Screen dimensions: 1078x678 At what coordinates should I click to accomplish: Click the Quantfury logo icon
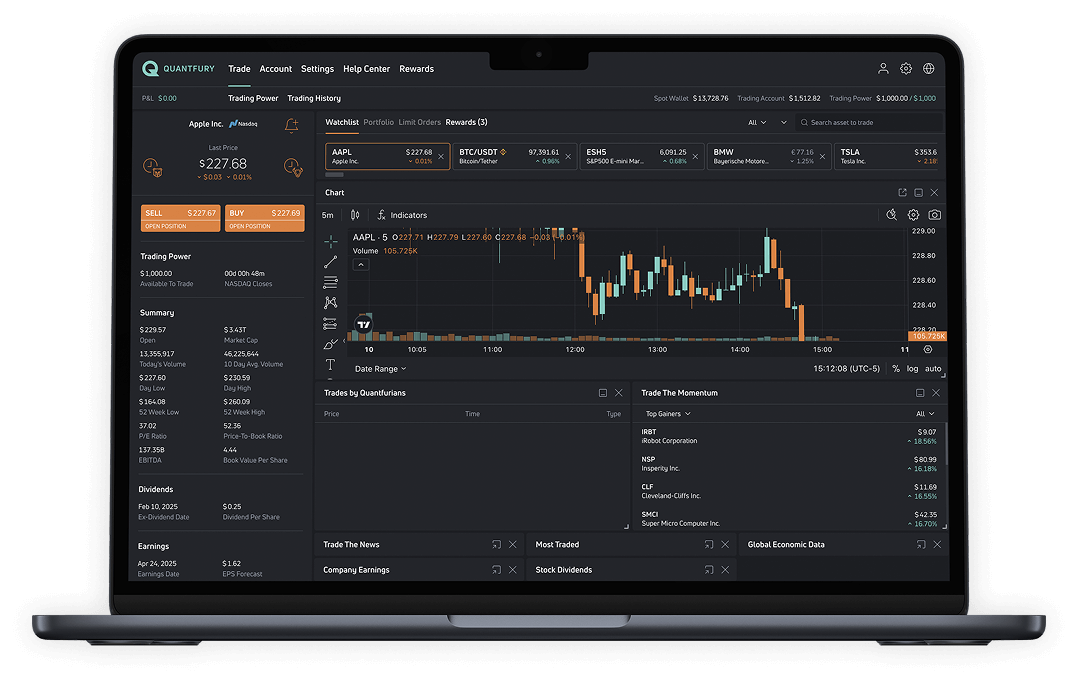point(150,68)
